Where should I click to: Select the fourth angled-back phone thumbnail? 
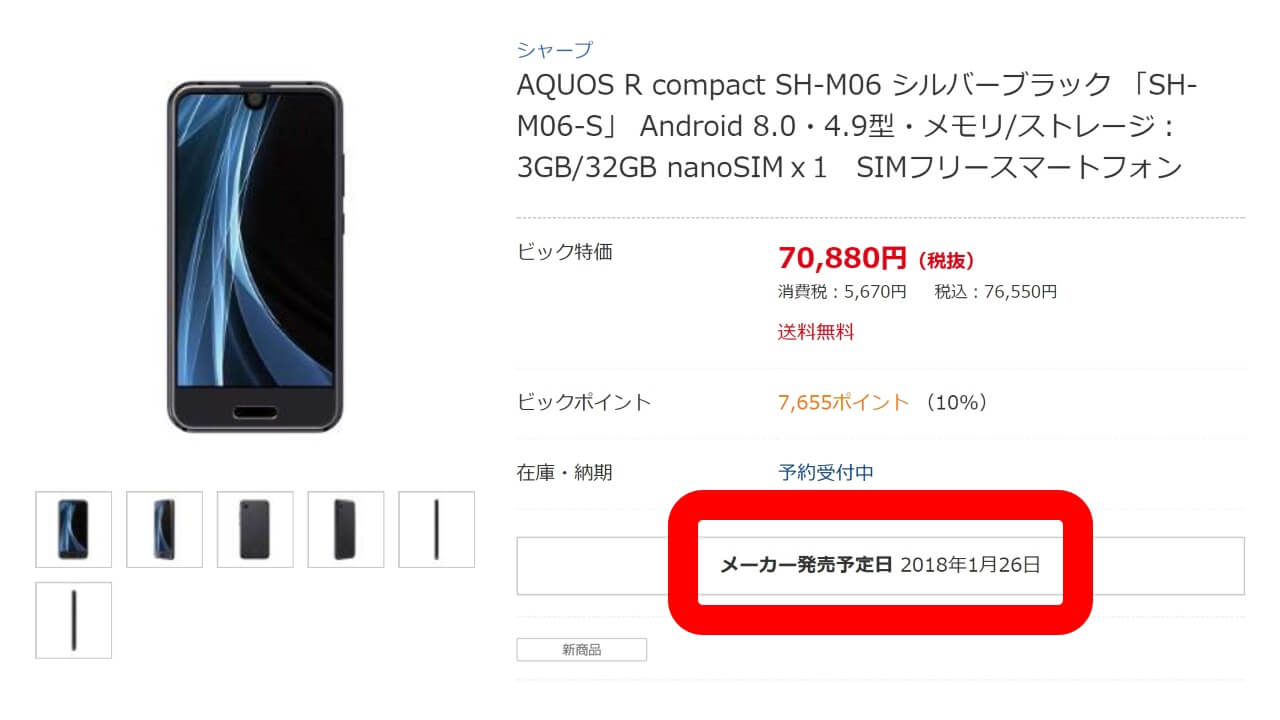click(x=346, y=529)
